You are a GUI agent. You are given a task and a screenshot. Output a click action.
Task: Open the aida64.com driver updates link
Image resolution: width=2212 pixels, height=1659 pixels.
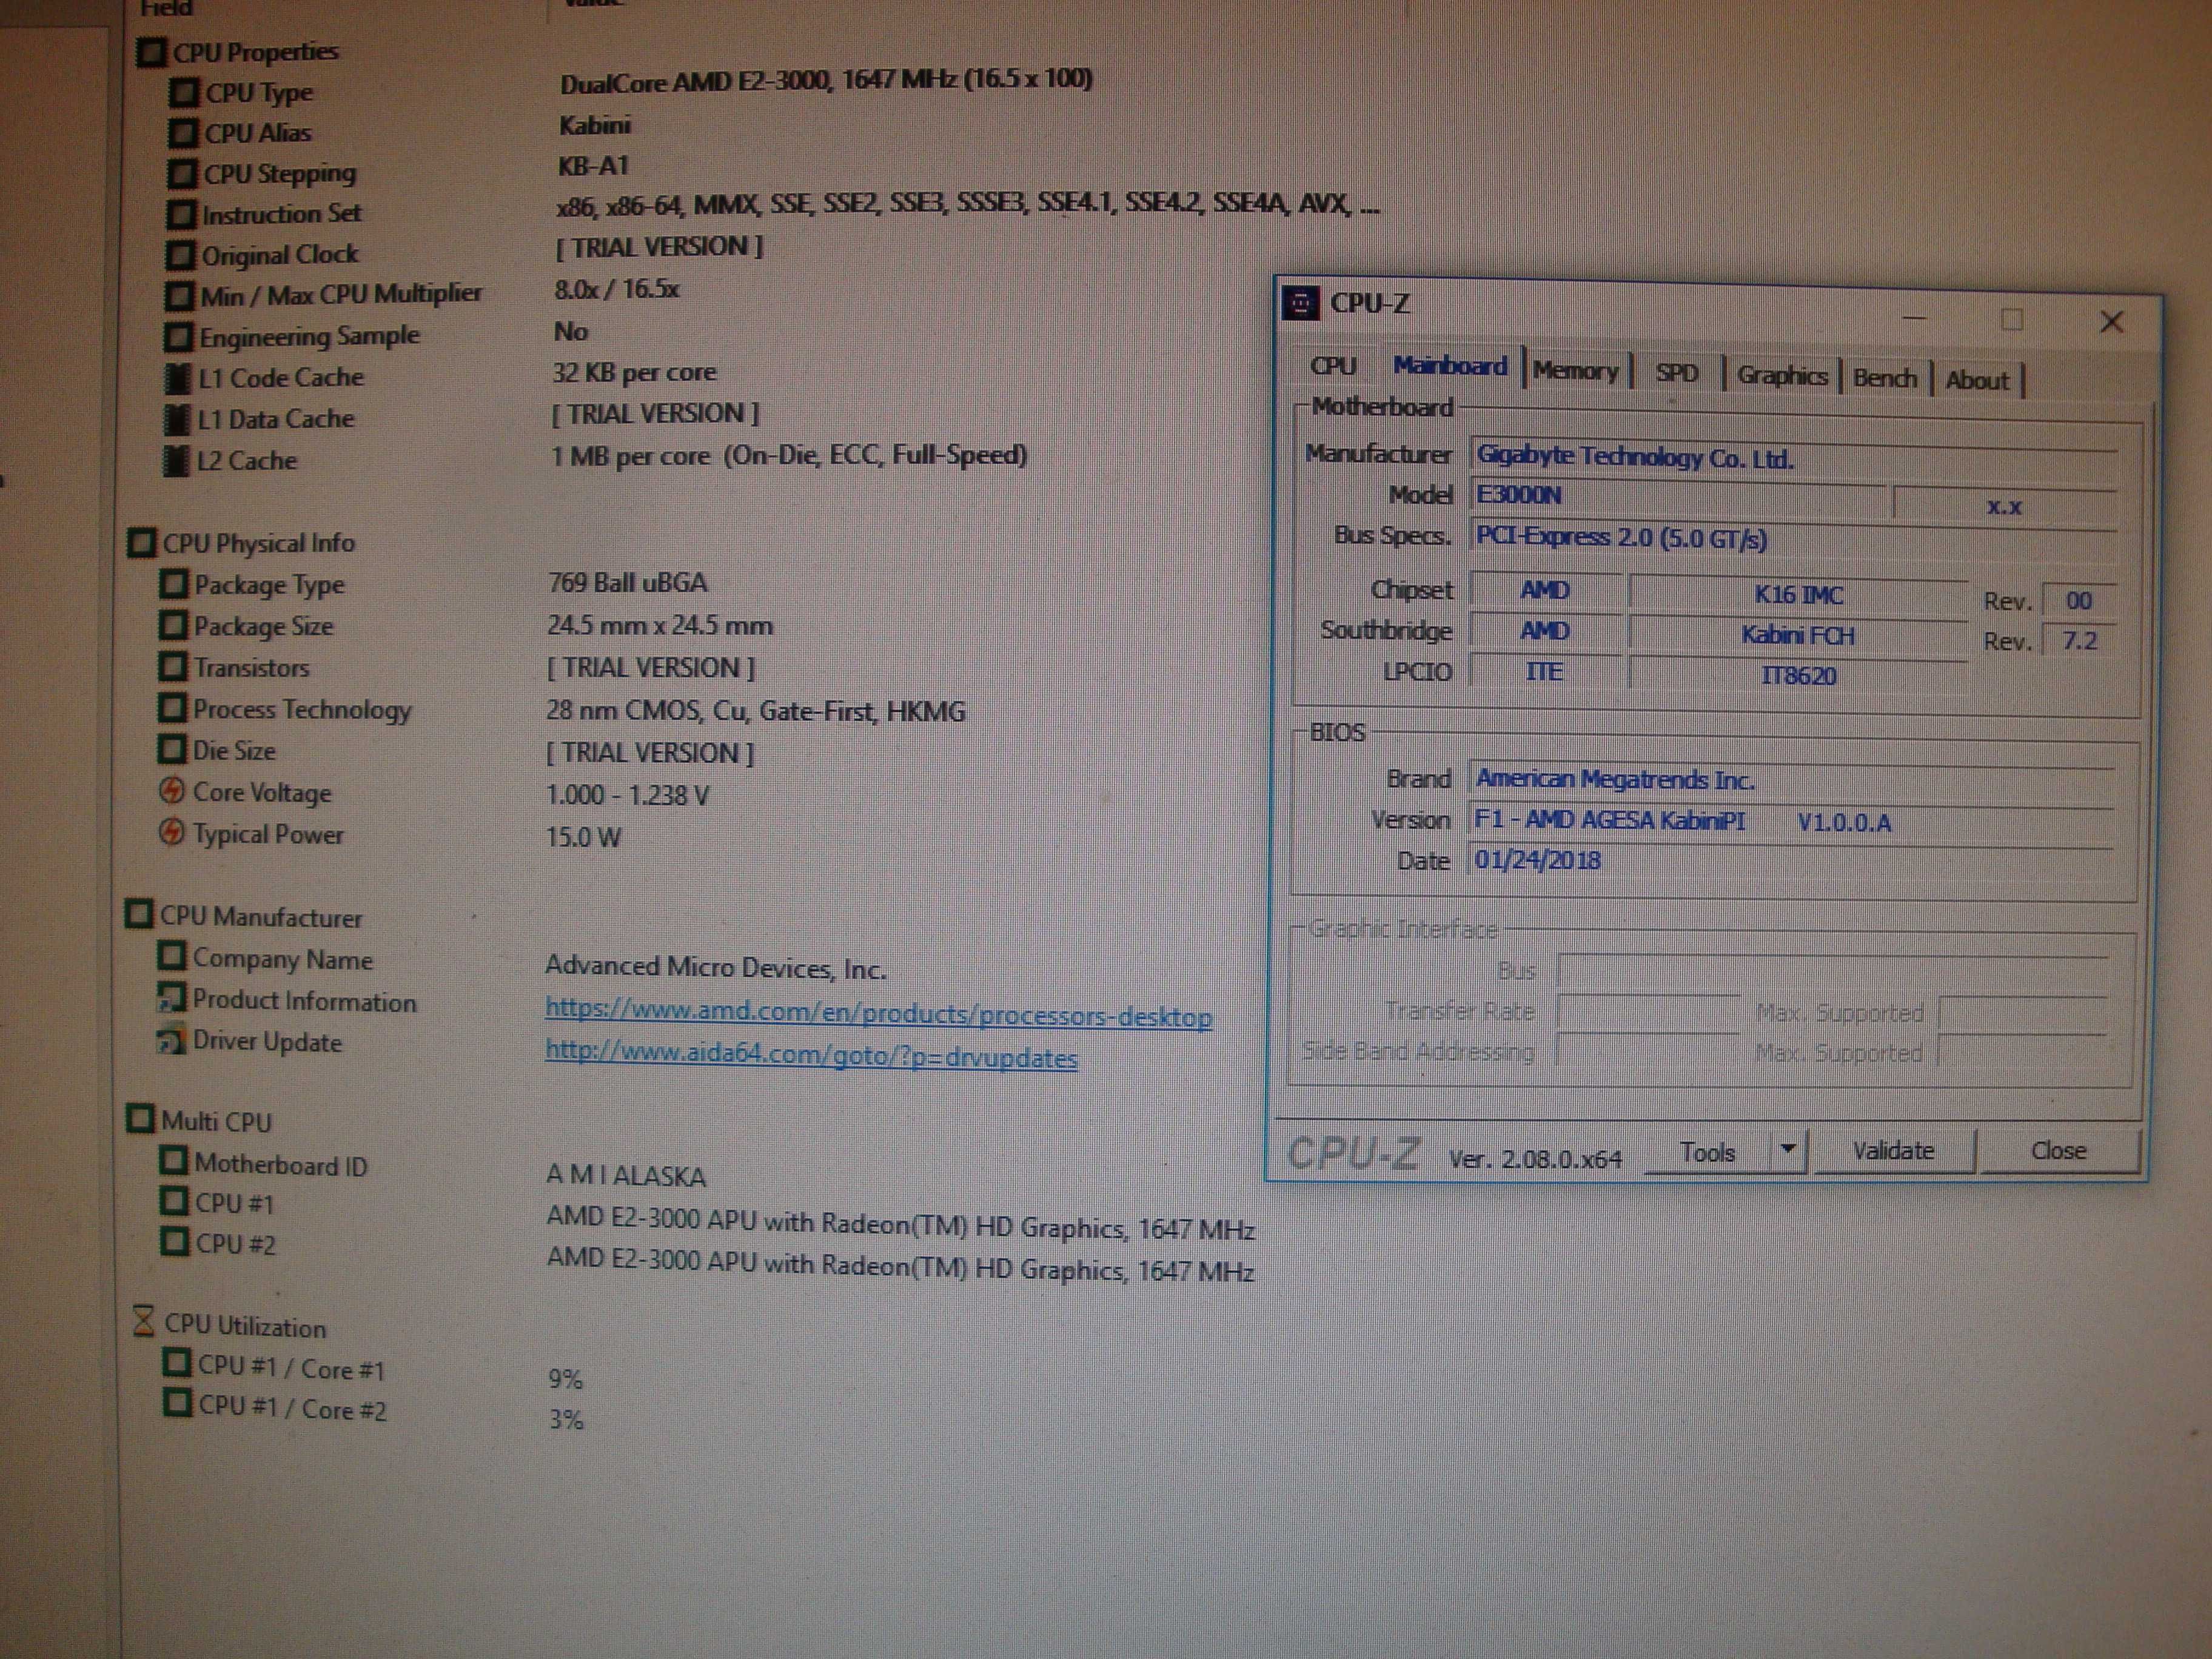pos(811,1056)
